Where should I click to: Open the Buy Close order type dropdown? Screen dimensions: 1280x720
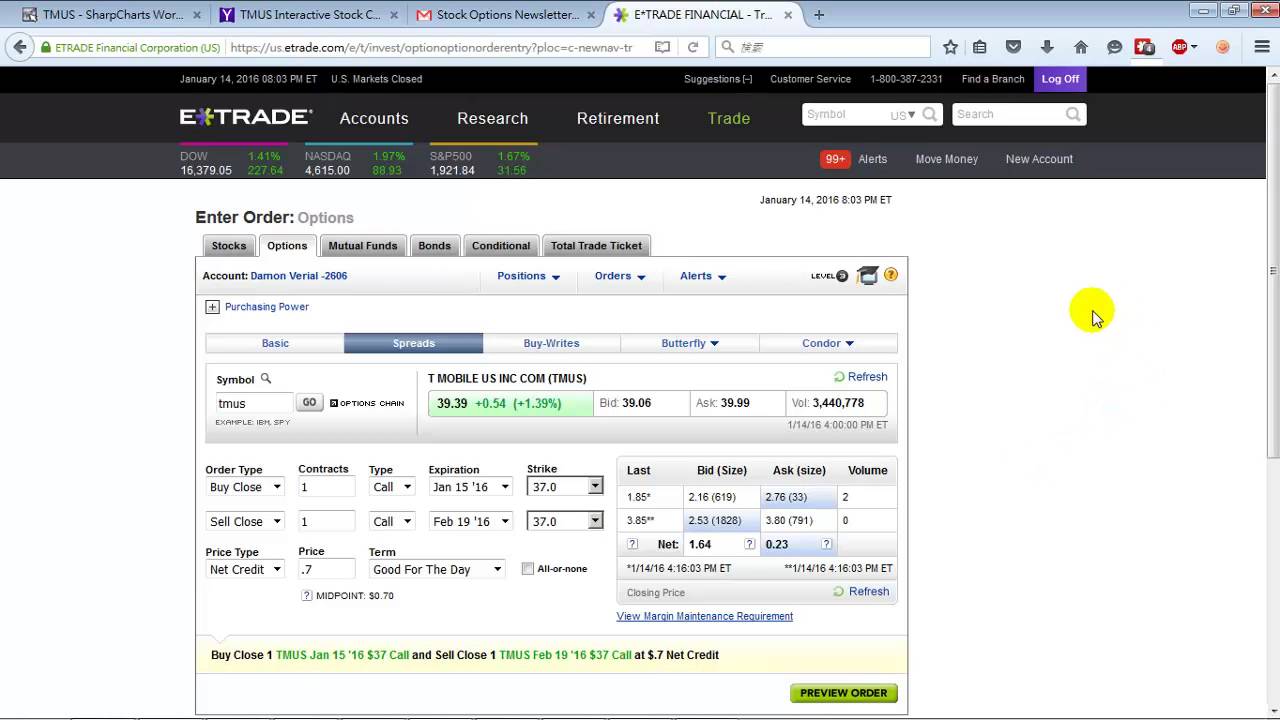coord(245,487)
